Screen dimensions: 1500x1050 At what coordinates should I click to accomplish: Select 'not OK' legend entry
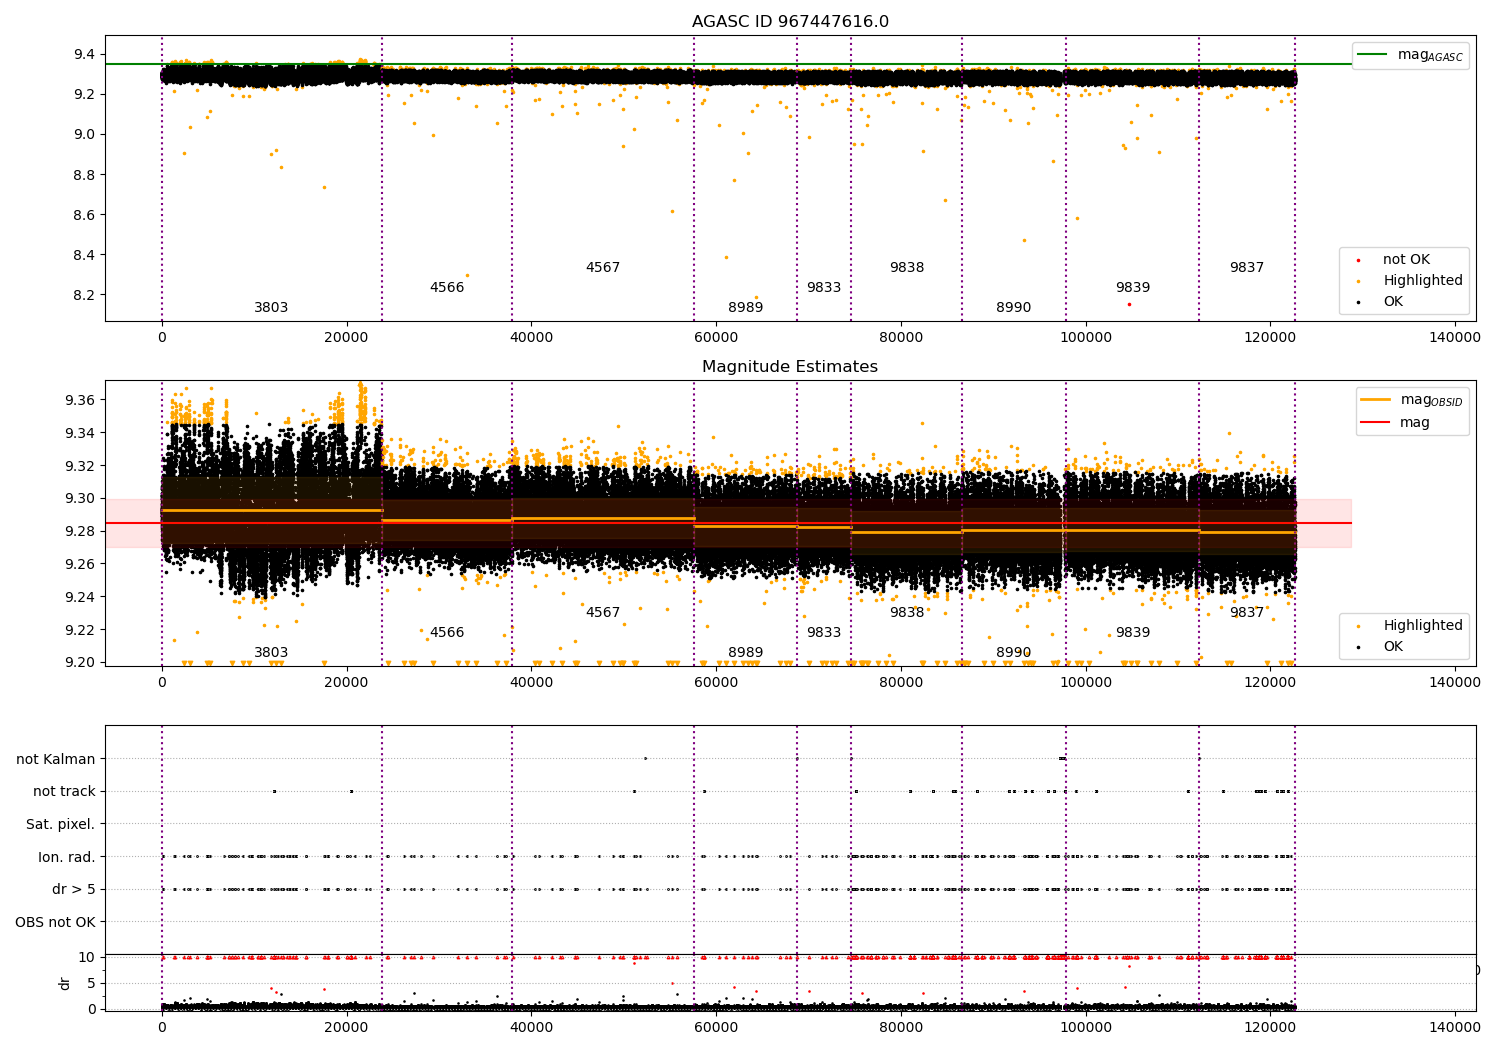(1406, 260)
